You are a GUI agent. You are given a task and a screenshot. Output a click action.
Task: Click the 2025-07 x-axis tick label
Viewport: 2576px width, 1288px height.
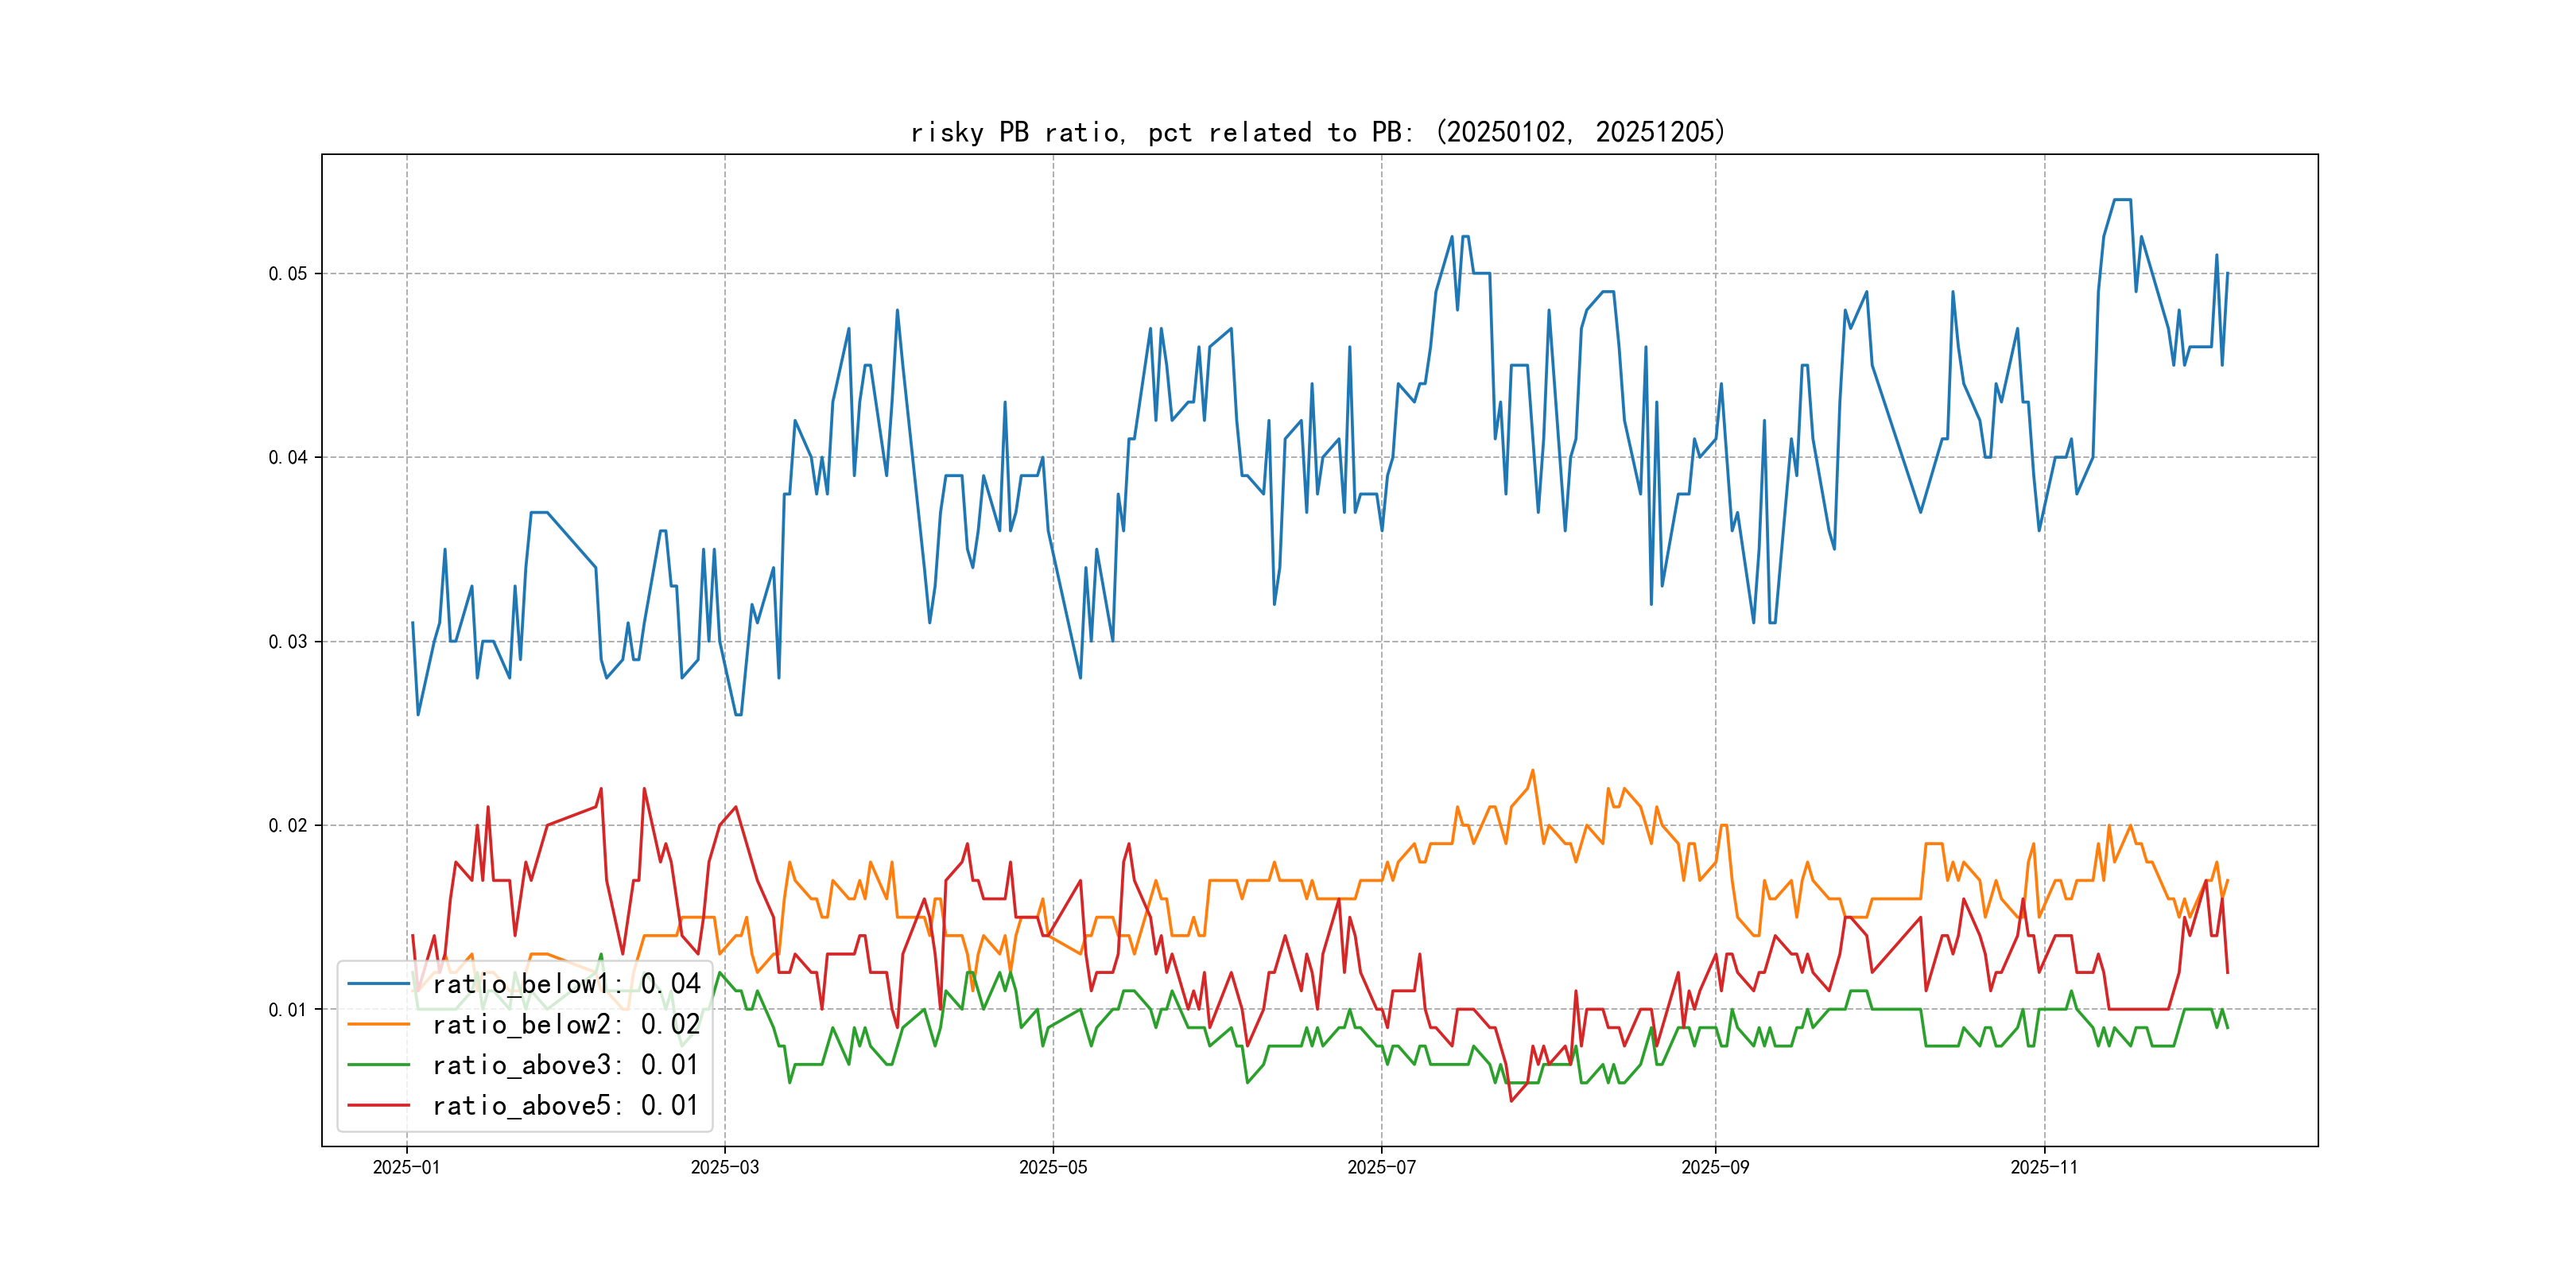tap(1381, 1167)
